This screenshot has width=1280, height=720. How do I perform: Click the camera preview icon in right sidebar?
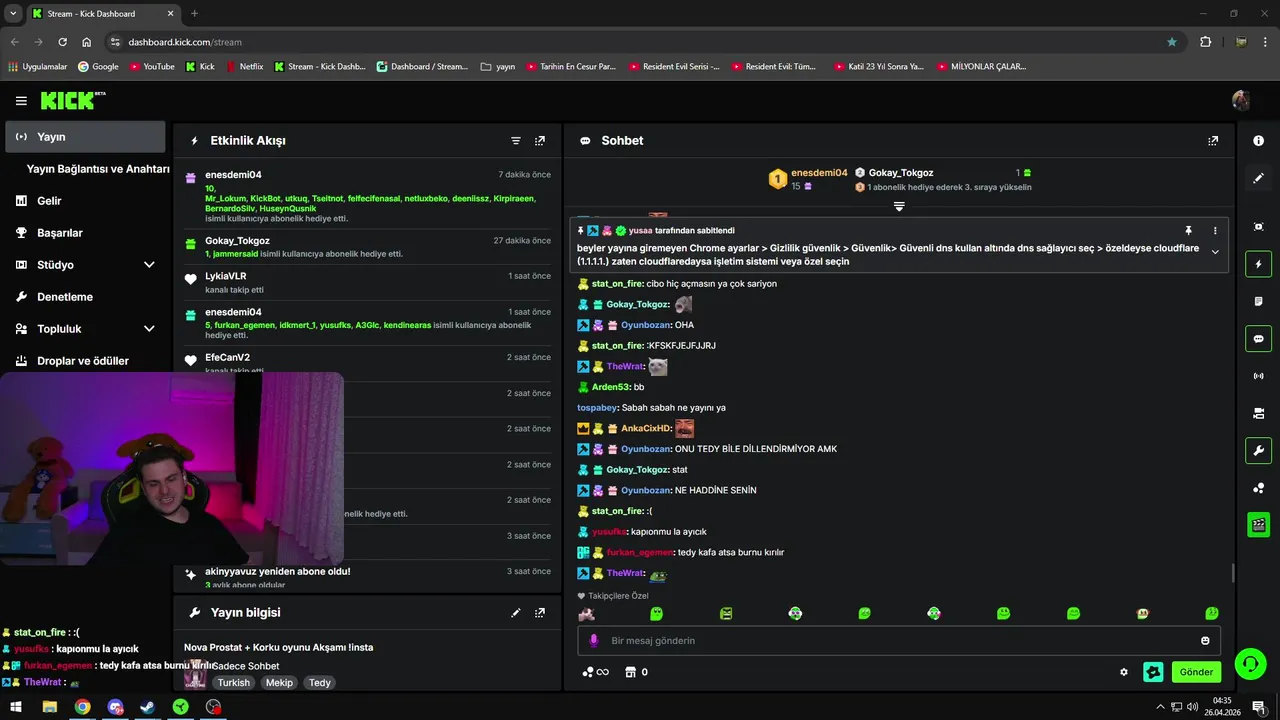pos(1258,413)
